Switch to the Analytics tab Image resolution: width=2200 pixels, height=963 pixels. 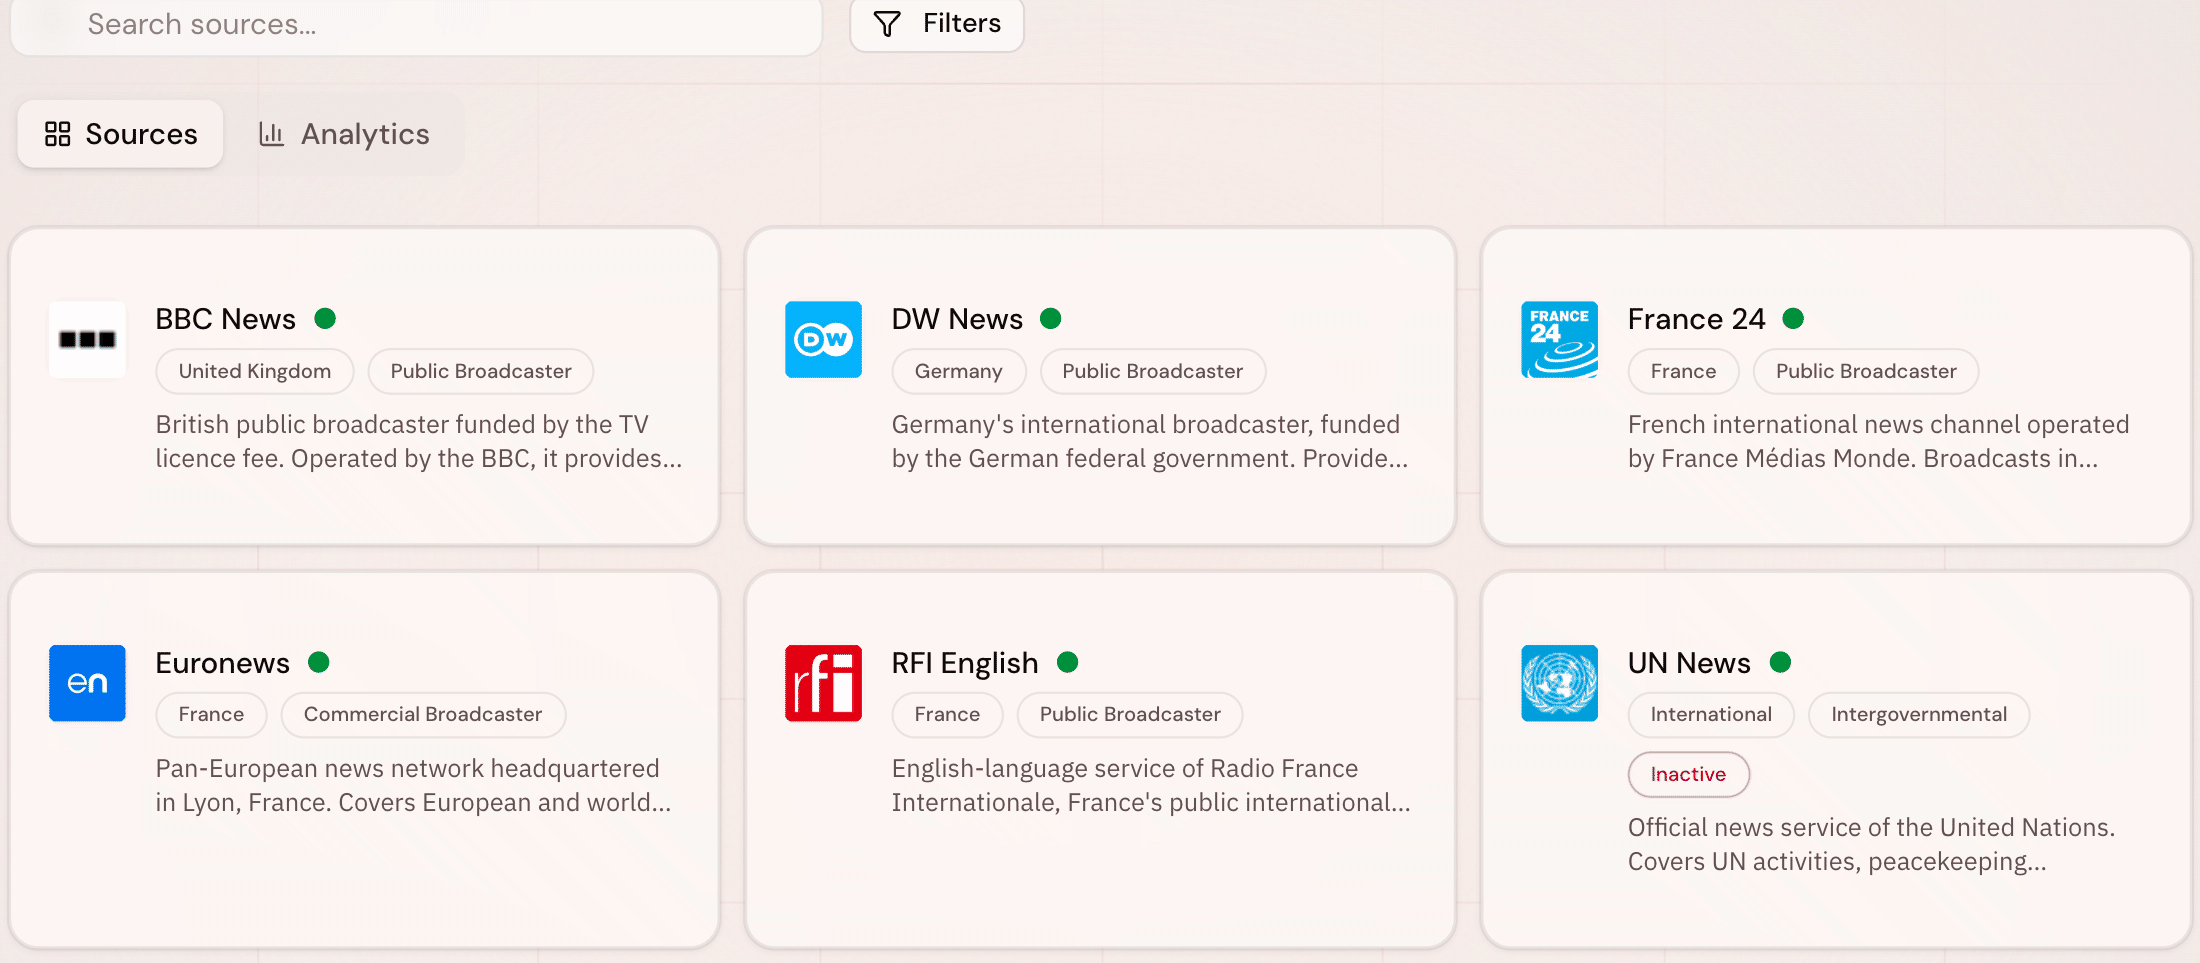[344, 134]
